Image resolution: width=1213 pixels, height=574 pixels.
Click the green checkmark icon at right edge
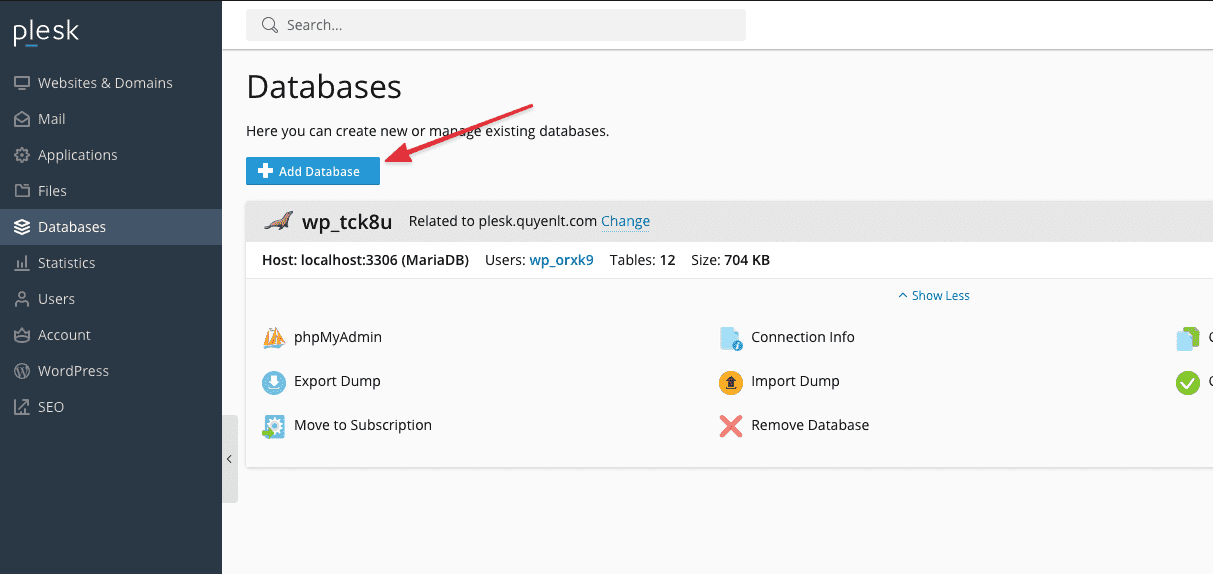[x=1187, y=382]
